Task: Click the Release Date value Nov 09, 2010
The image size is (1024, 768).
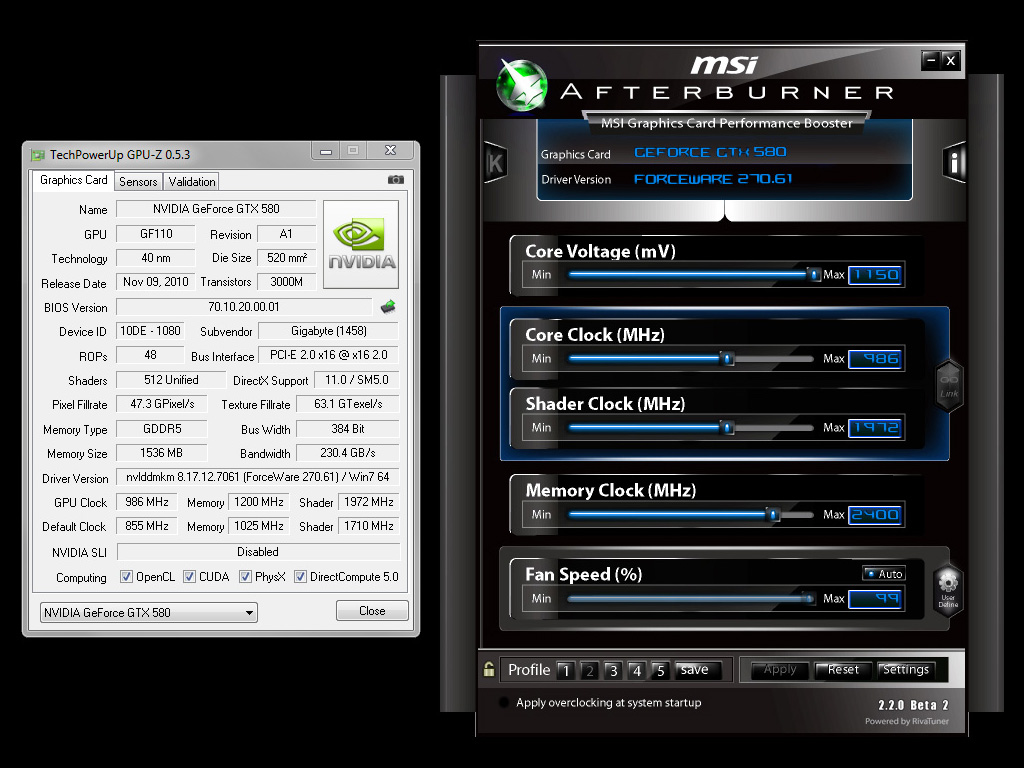Action: [x=156, y=282]
